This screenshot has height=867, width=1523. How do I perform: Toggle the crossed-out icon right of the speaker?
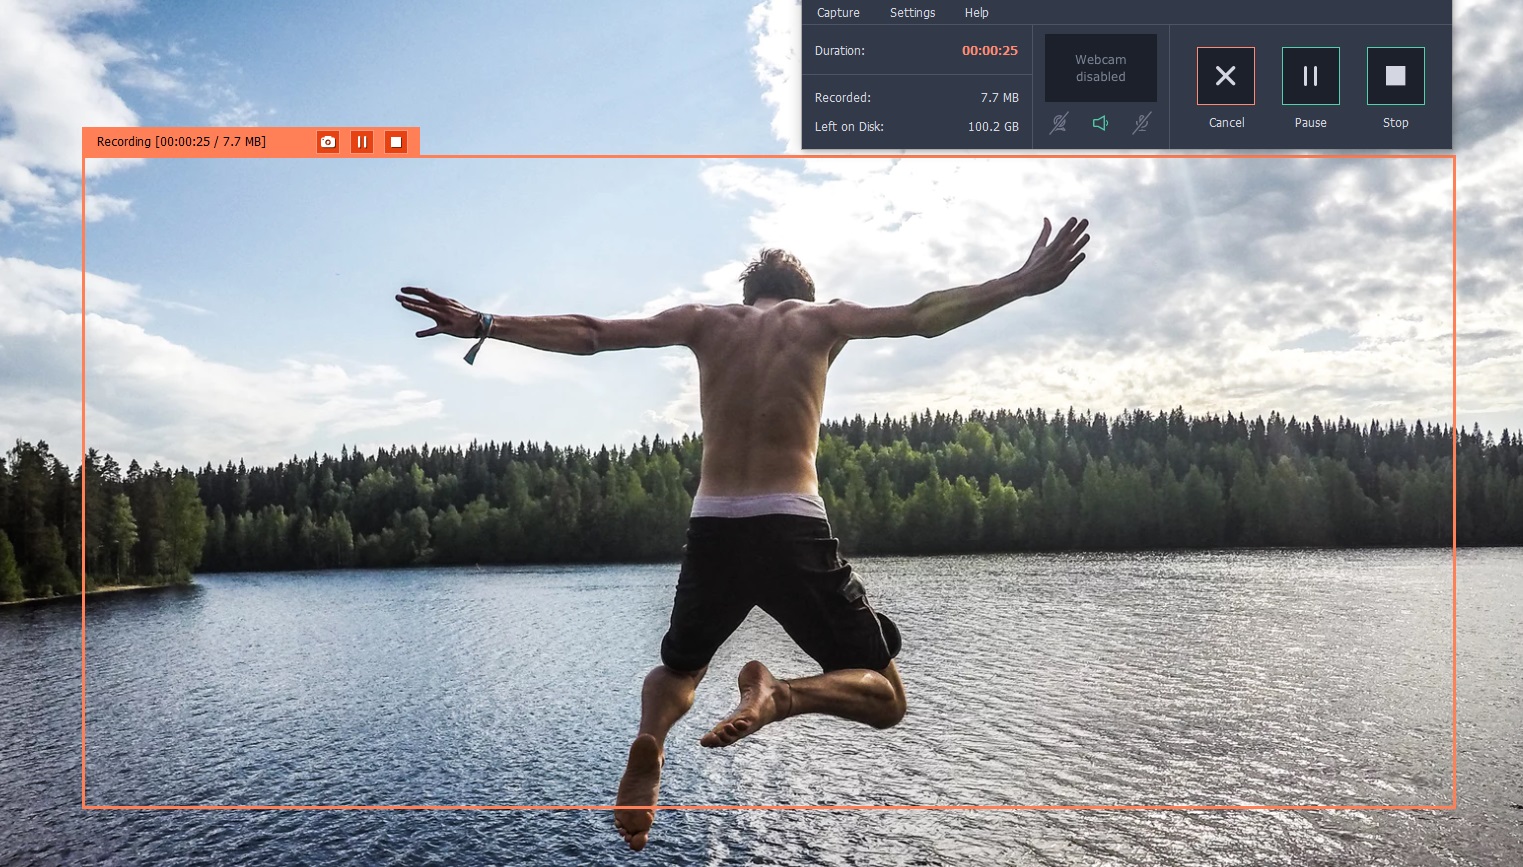(x=1141, y=123)
